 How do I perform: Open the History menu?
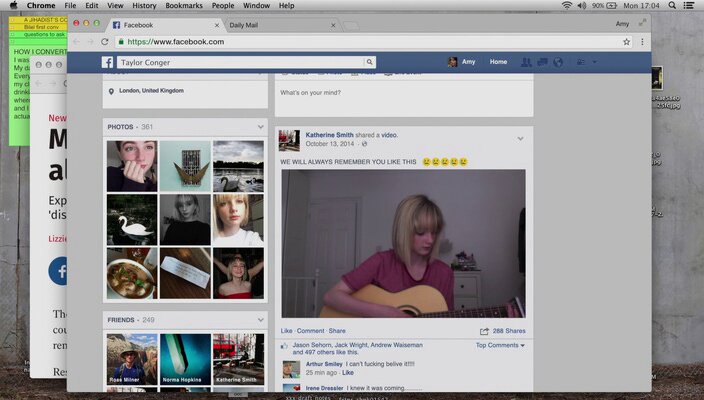coord(144,5)
